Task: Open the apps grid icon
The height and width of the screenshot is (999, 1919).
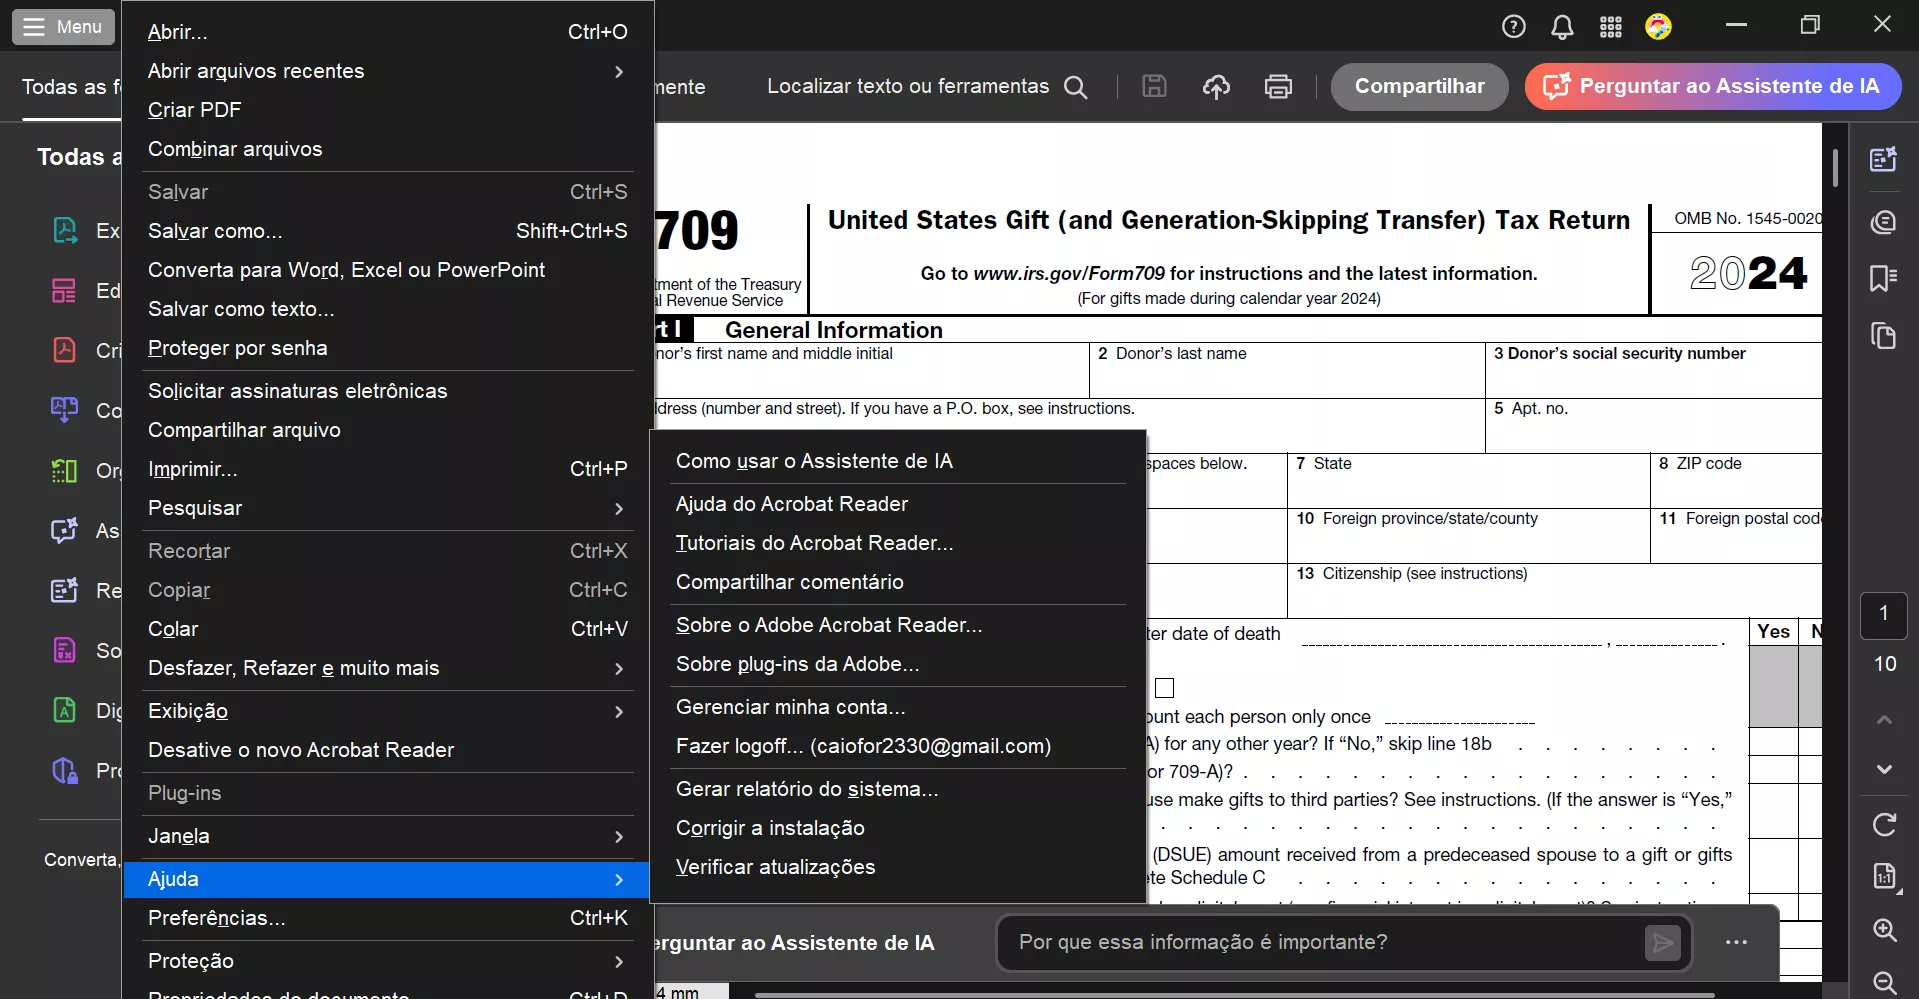Action: point(1611,27)
